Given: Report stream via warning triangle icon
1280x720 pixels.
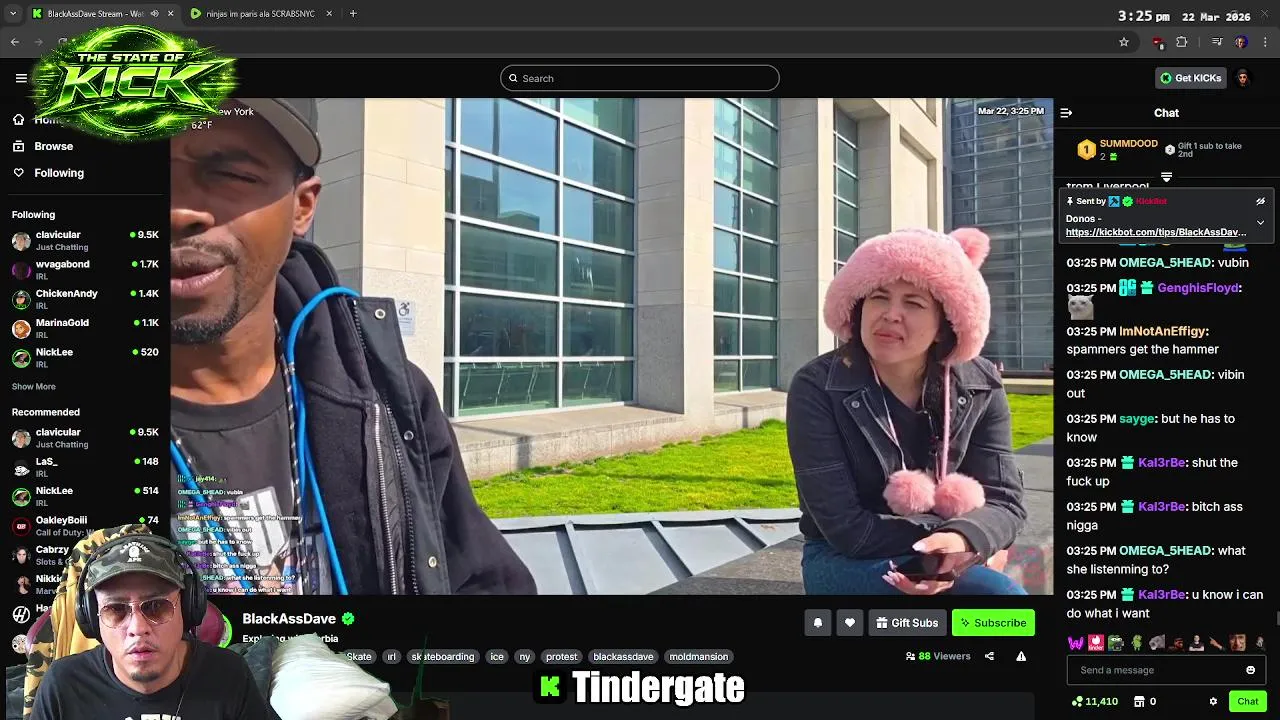Looking at the screenshot, I should [1021, 656].
